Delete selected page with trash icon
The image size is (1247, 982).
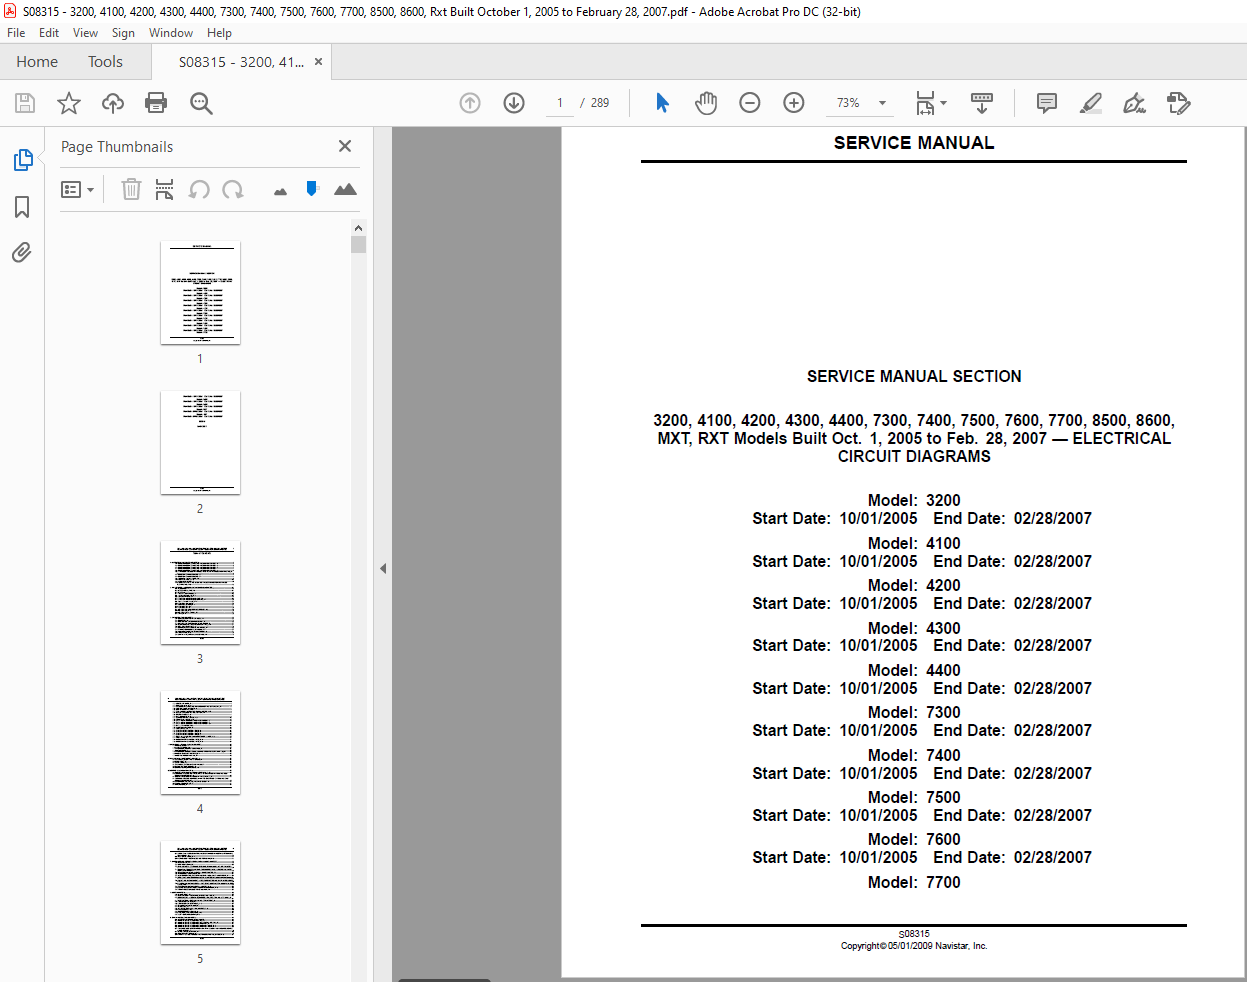[131, 189]
